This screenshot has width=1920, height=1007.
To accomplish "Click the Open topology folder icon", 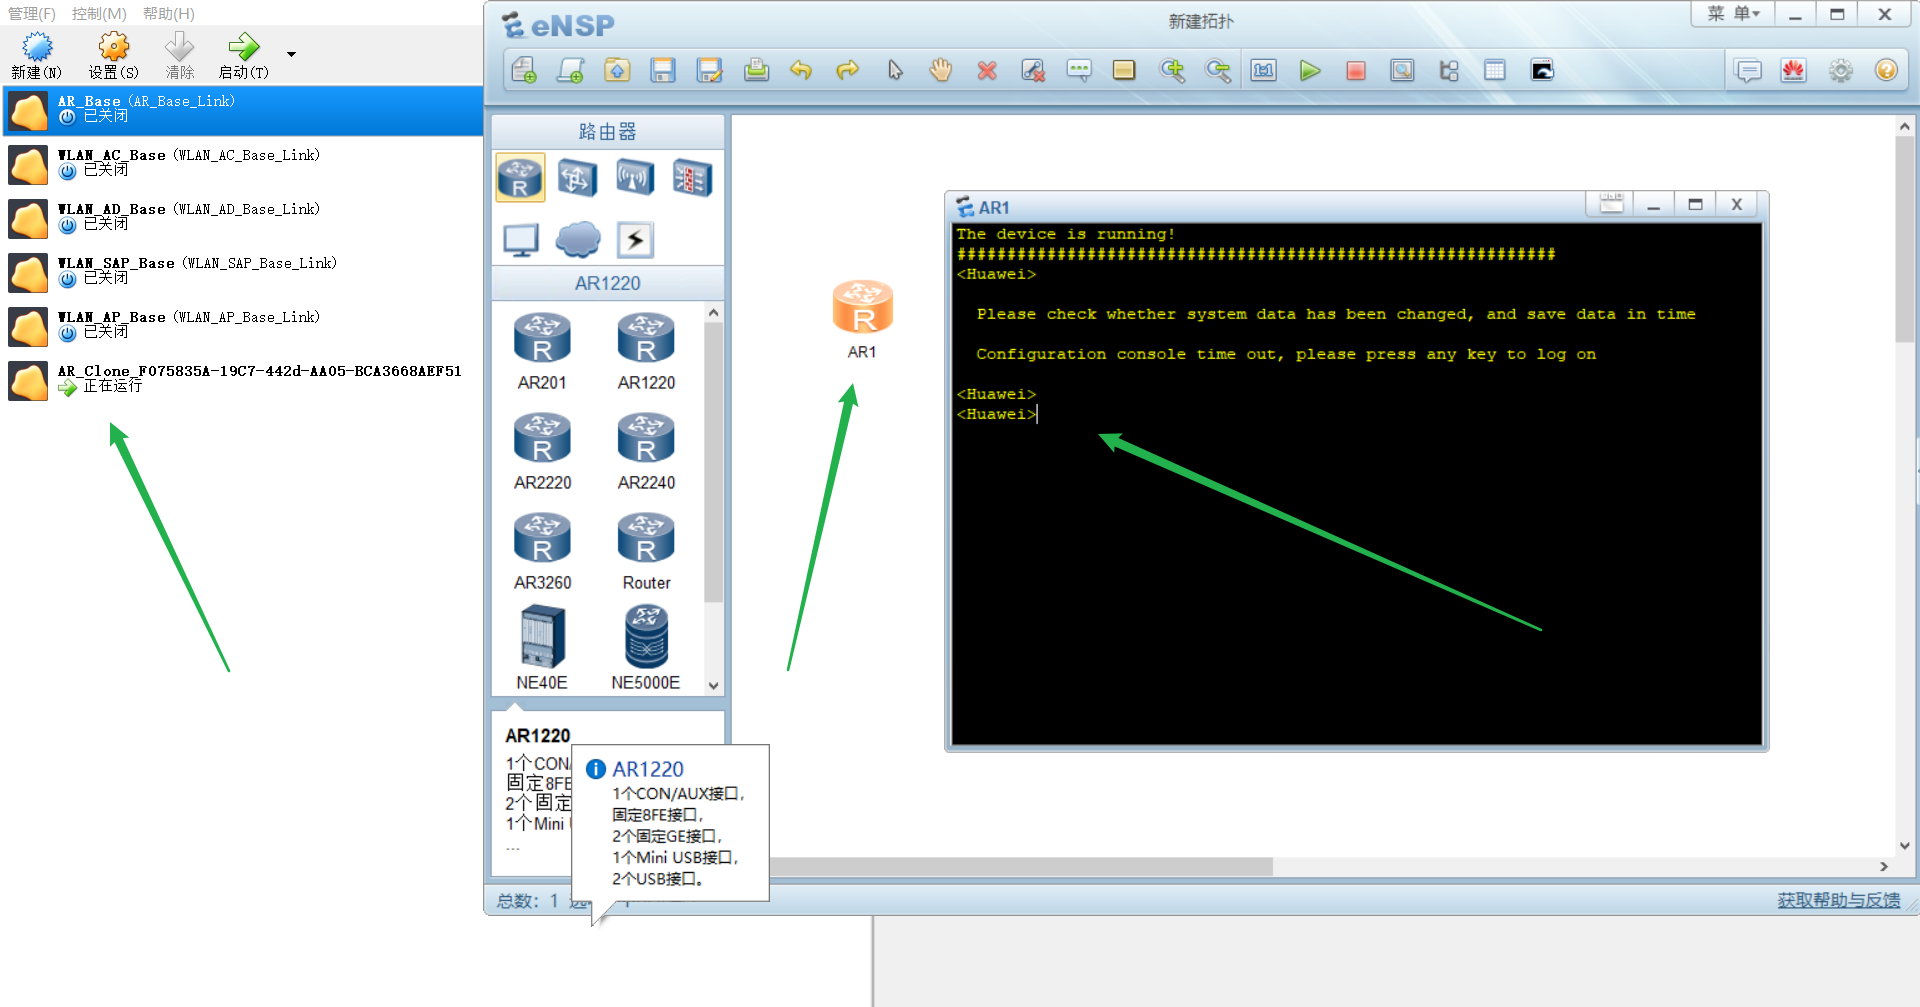I will click(617, 71).
